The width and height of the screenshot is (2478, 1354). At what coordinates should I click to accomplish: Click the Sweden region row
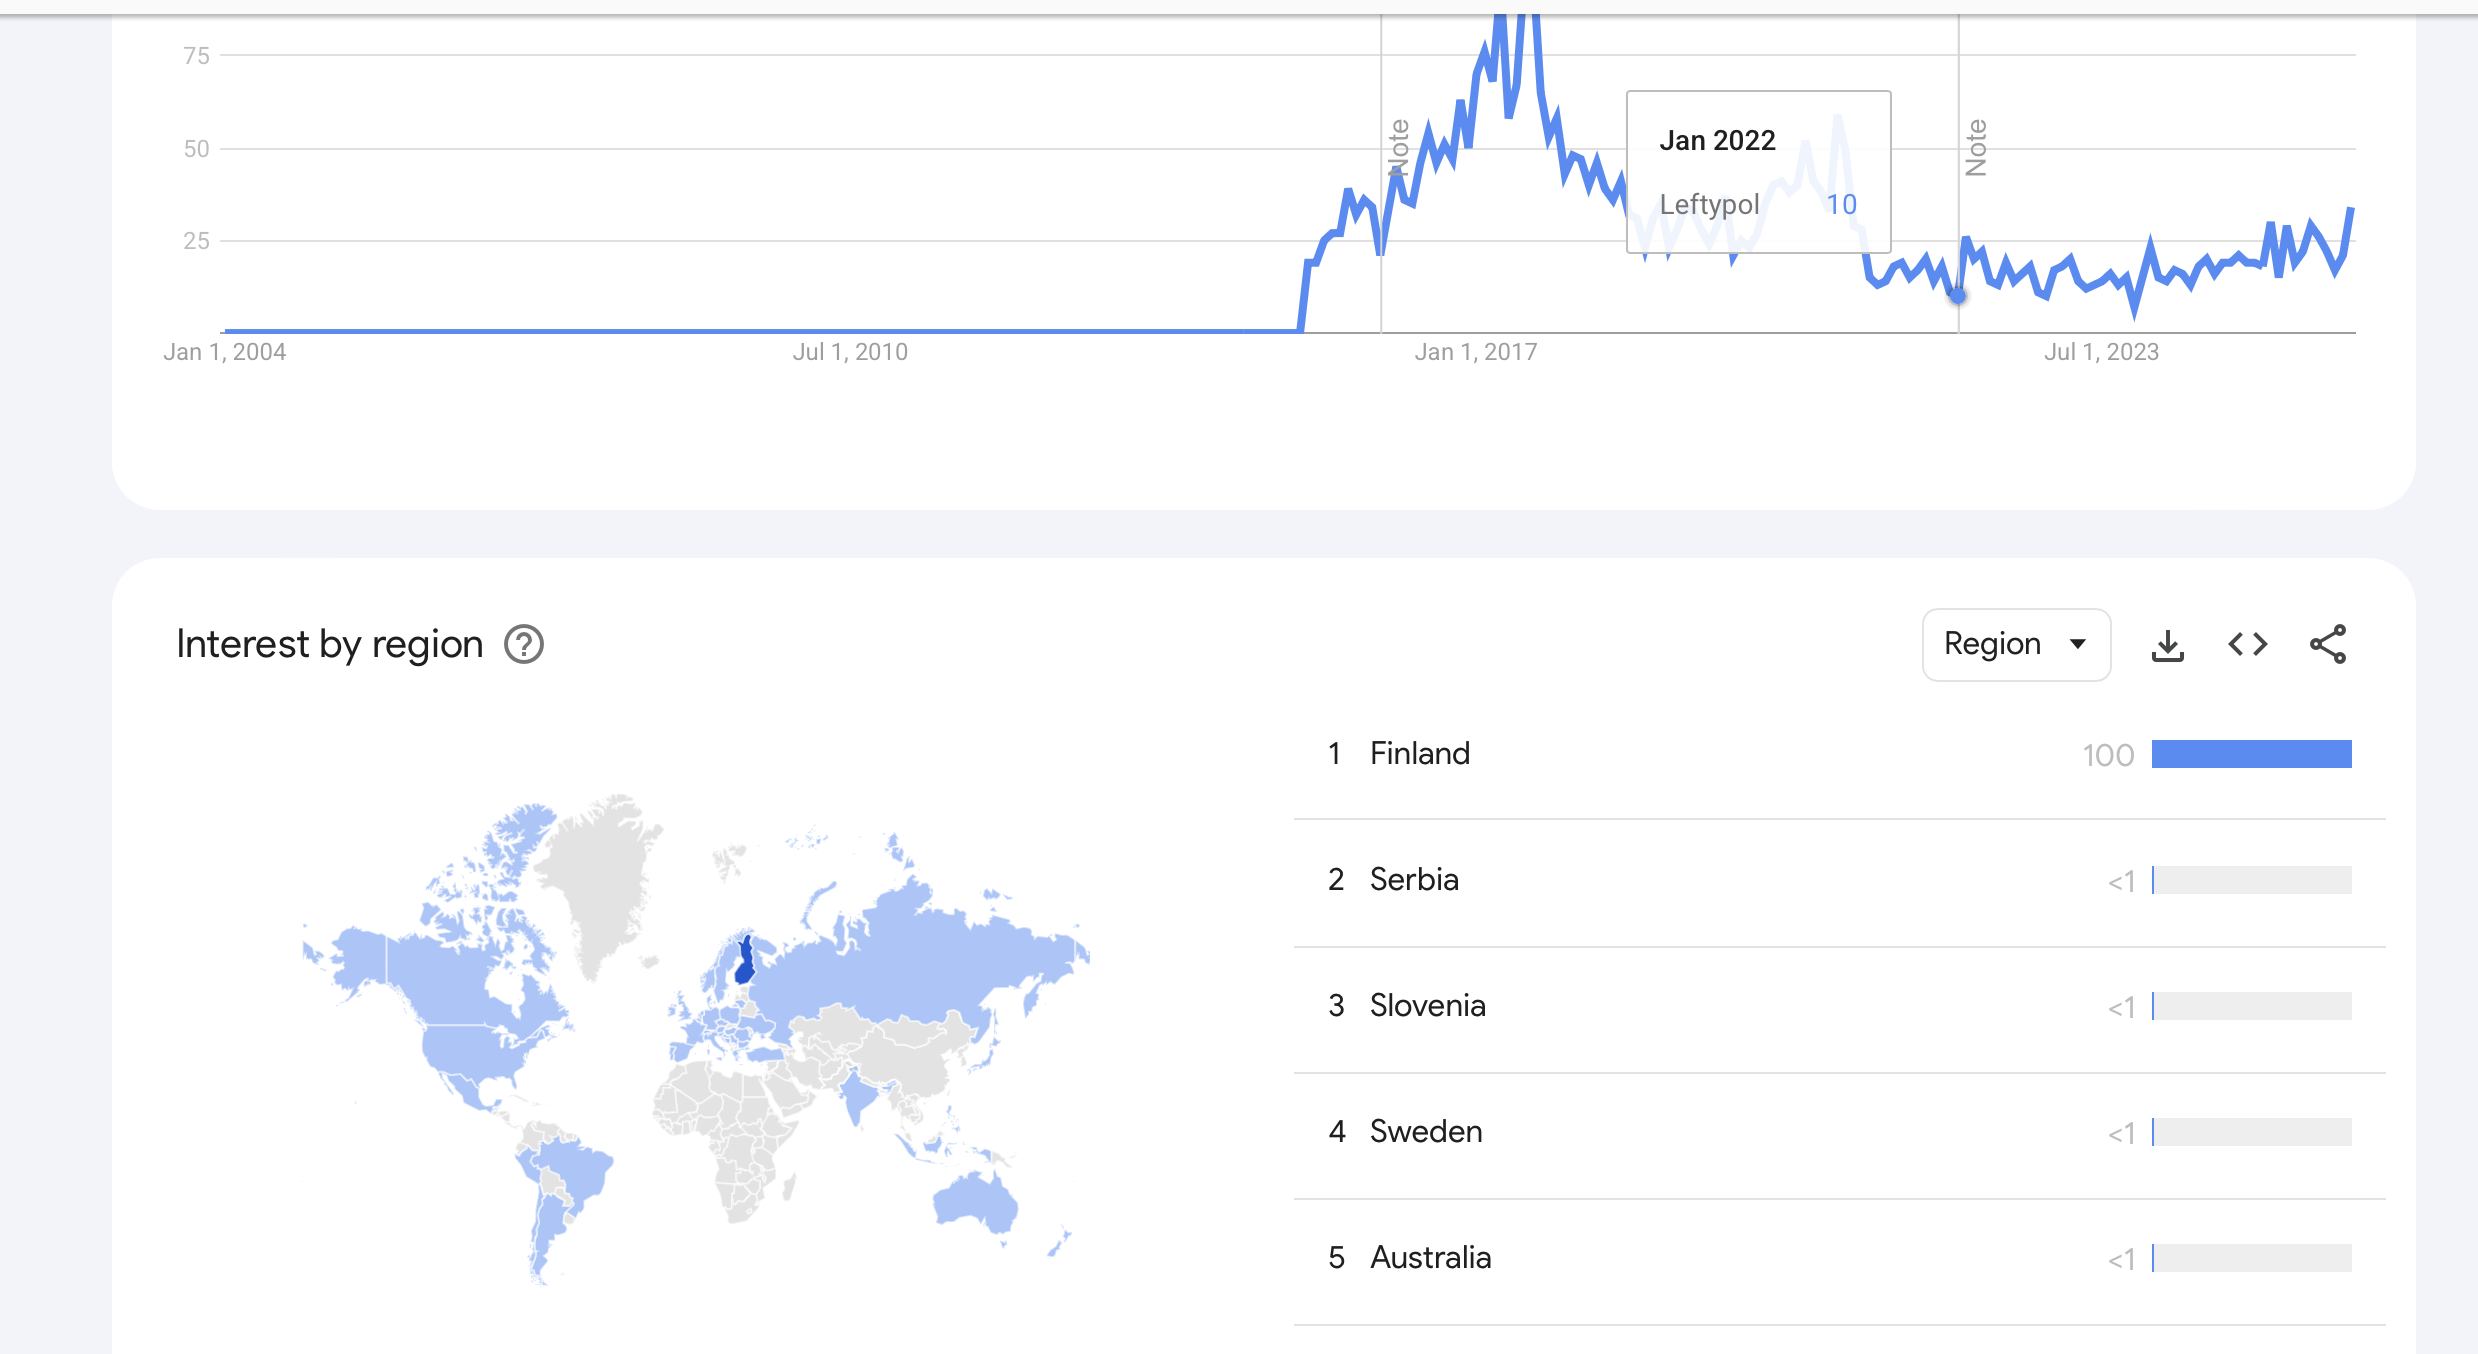click(1425, 1132)
